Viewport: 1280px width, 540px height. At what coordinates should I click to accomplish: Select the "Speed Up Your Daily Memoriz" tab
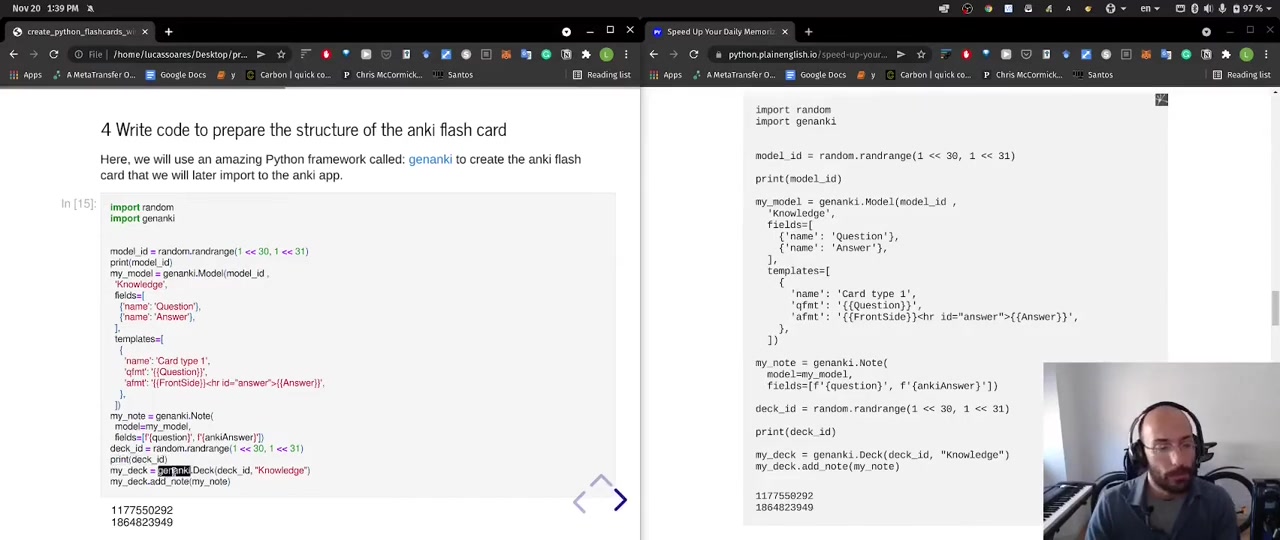720,31
